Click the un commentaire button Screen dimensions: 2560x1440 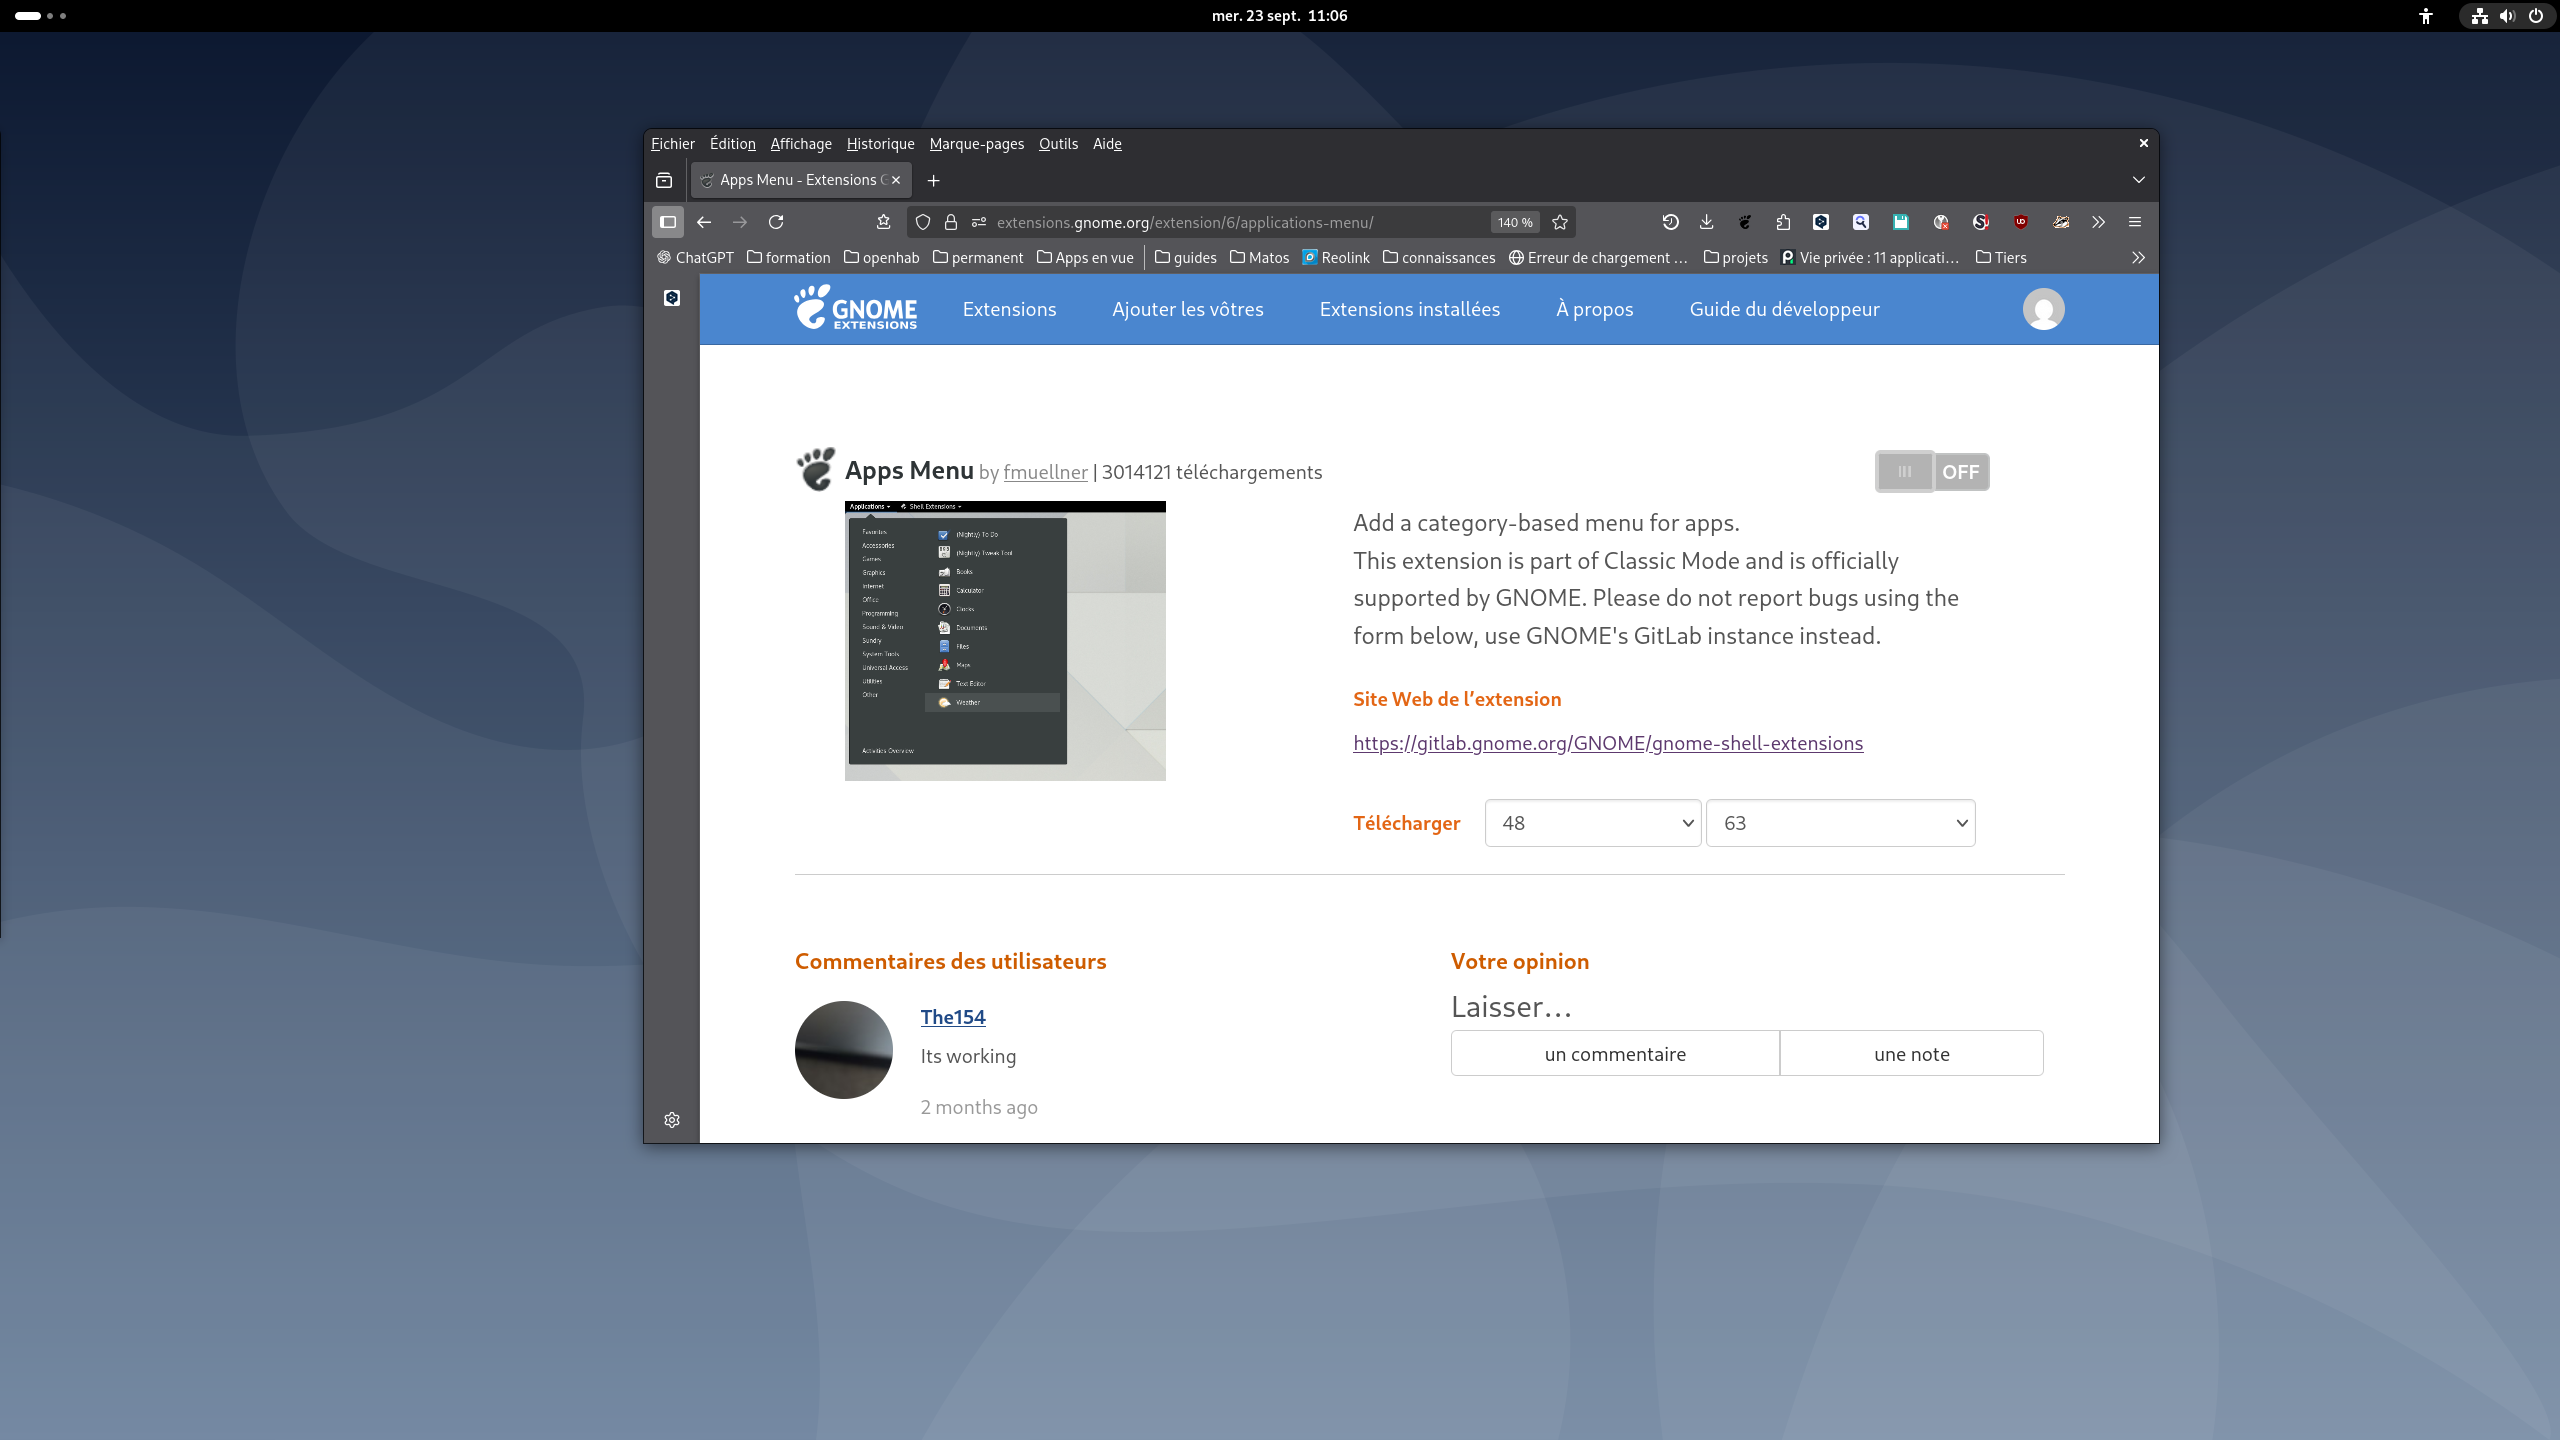click(x=1615, y=1054)
